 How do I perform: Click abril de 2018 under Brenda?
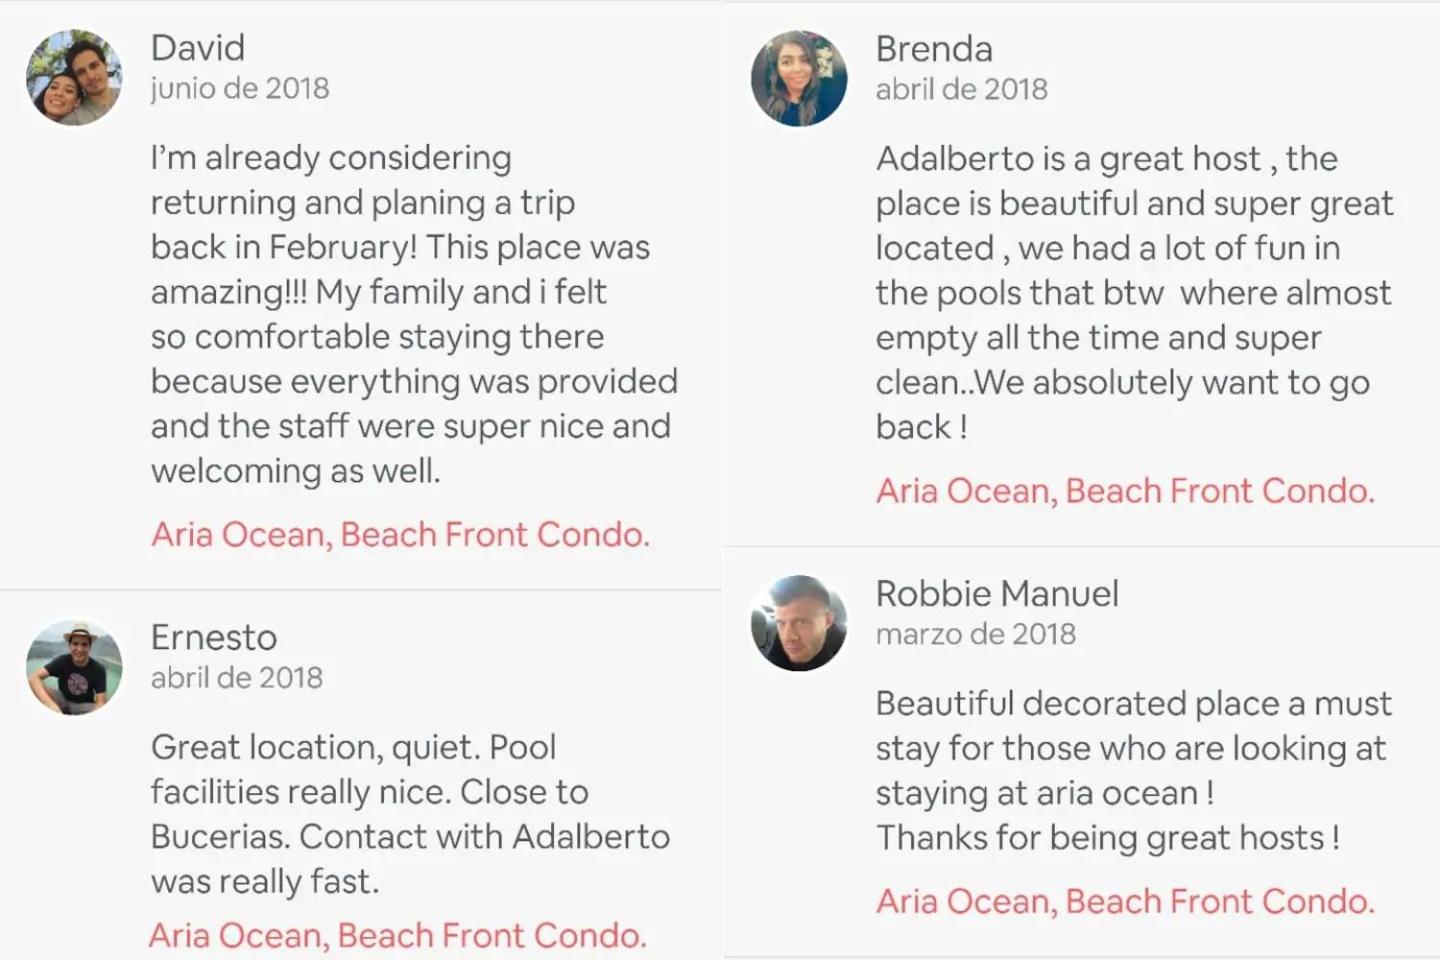point(962,89)
